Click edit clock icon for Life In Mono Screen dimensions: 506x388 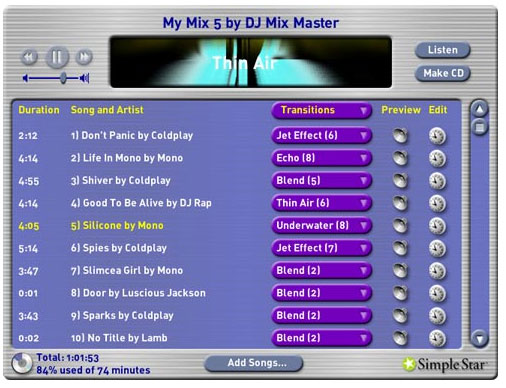(x=437, y=159)
